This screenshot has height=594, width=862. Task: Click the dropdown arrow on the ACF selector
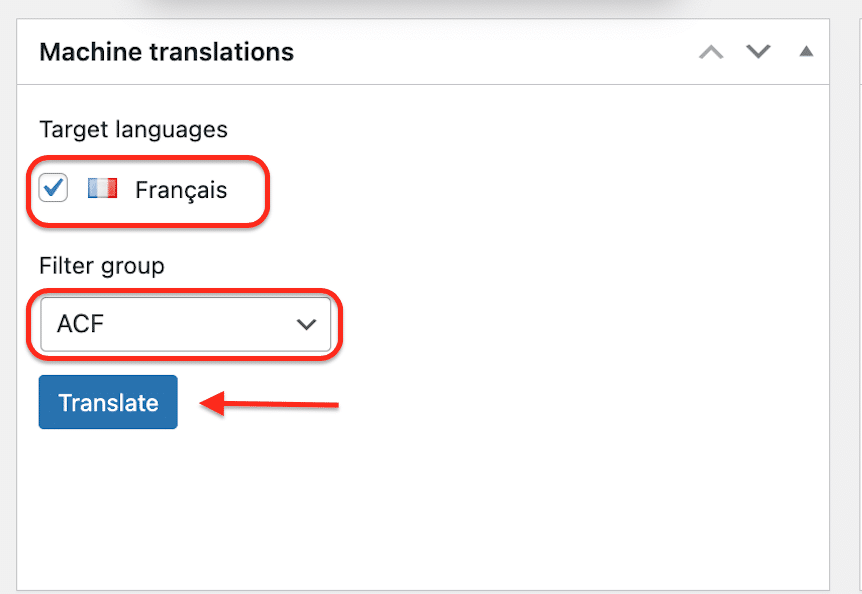click(x=305, y=324)
